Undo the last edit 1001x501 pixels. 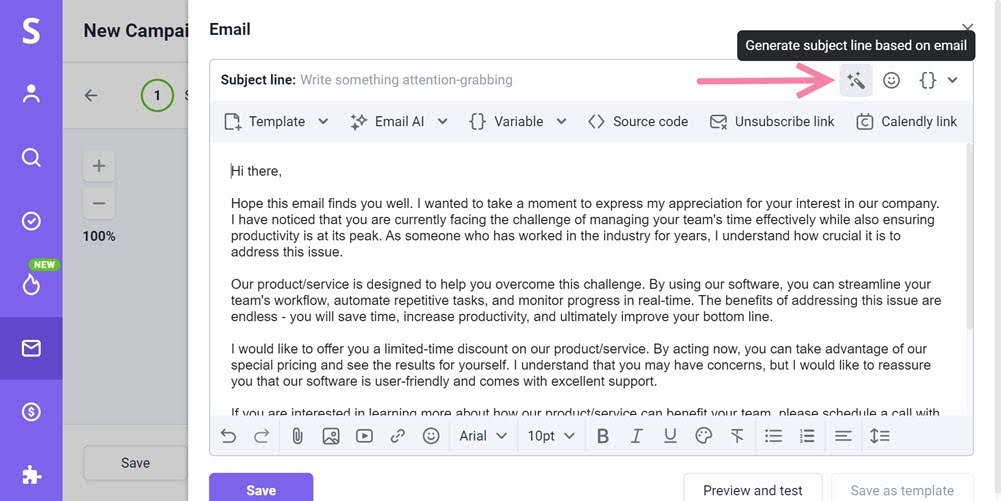229,436
